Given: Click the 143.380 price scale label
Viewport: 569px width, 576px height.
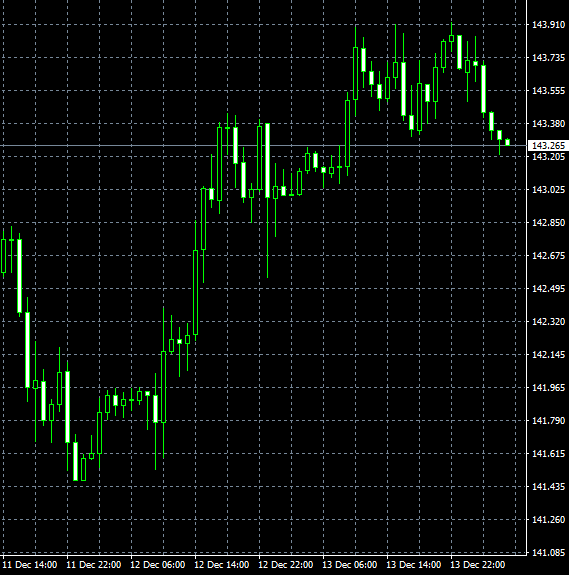Looking at the screenshot, I should coord(548,123).
